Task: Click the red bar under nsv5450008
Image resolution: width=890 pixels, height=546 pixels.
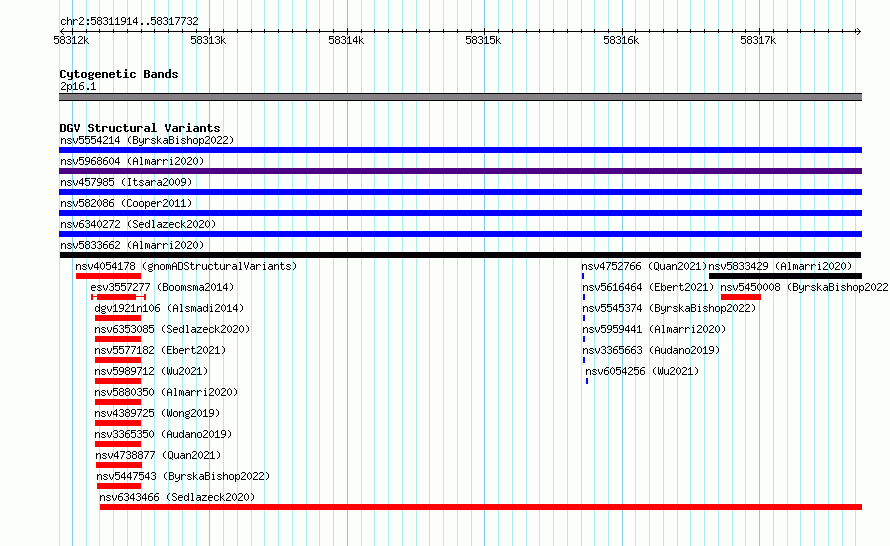Action: click(x=741, y=297)
